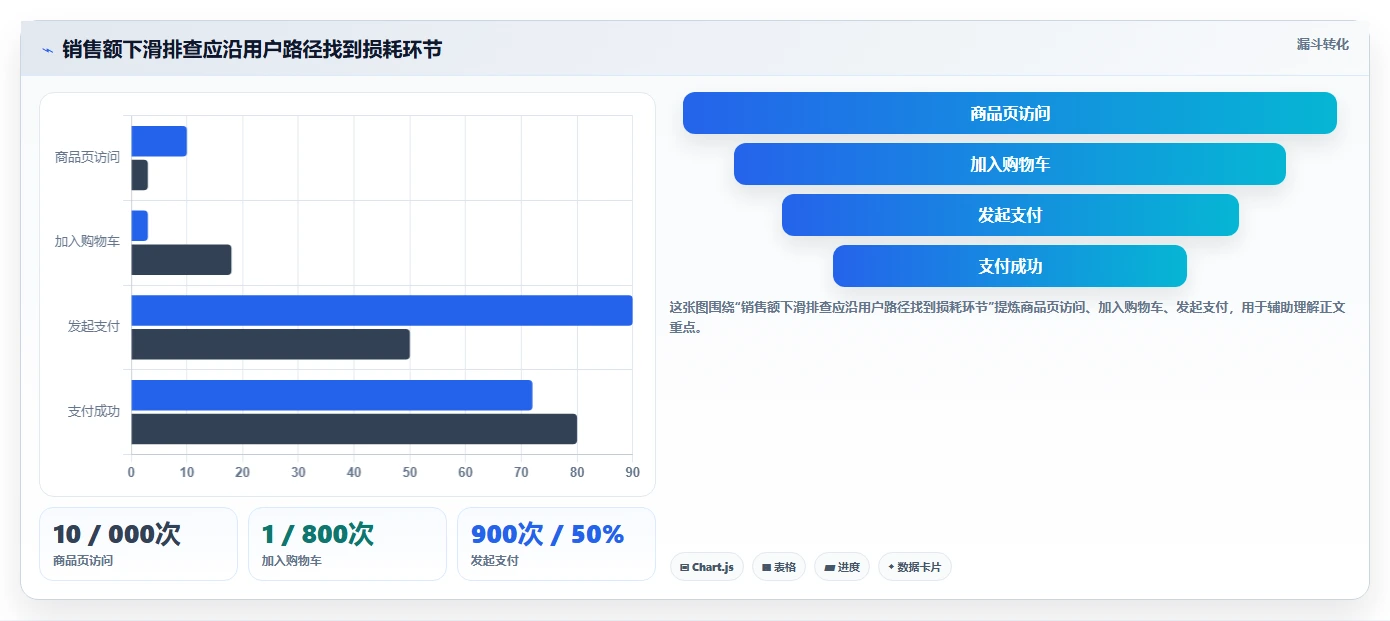Select the 表格 chip
This screenshot has width=1390, height=621.
coord(779,567)
